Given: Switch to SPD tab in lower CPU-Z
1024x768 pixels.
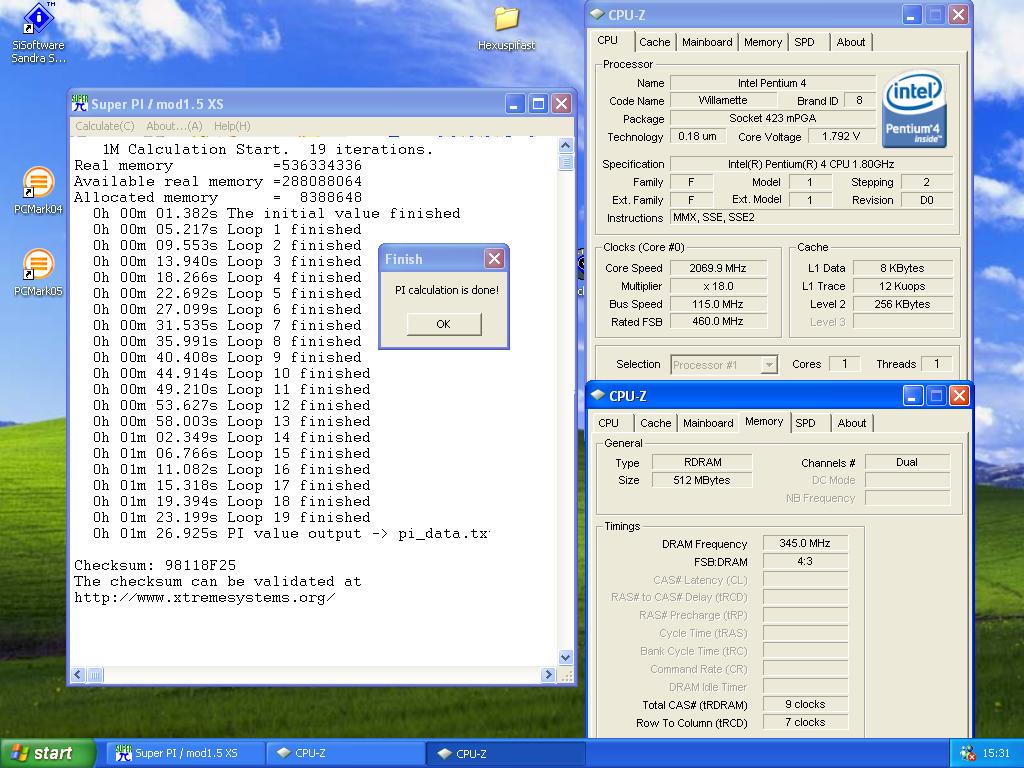Looking at the screenshot, I should (x=806, y=423).
